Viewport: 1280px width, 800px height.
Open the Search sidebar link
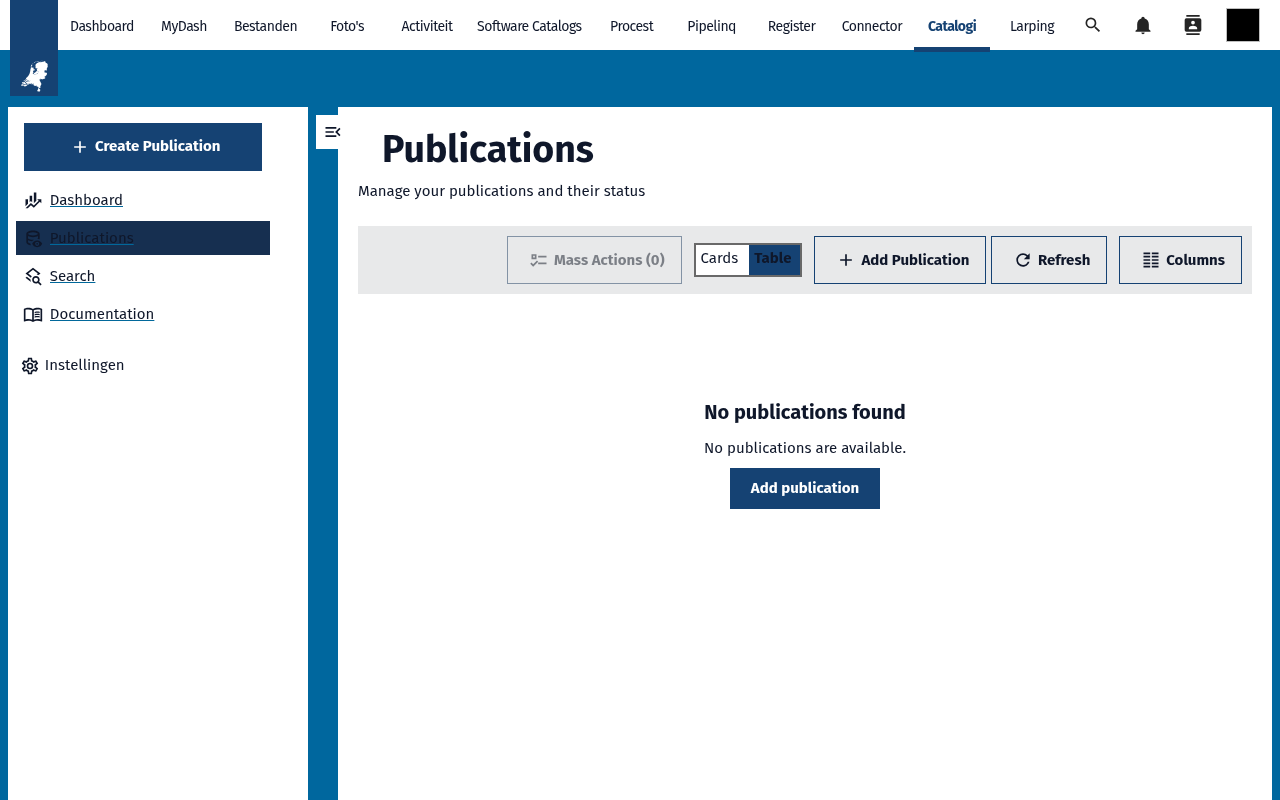(x=72, y=276)
